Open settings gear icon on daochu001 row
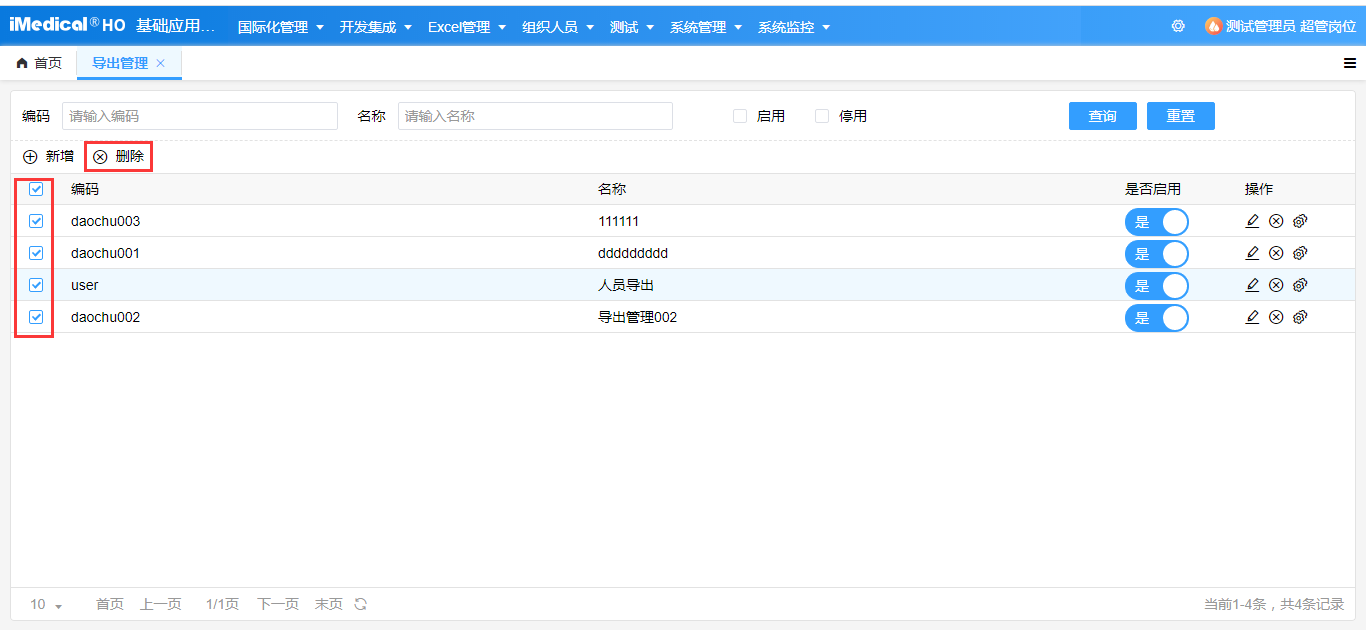This screenshot has height=630, width=1366. click(1300, 253)
